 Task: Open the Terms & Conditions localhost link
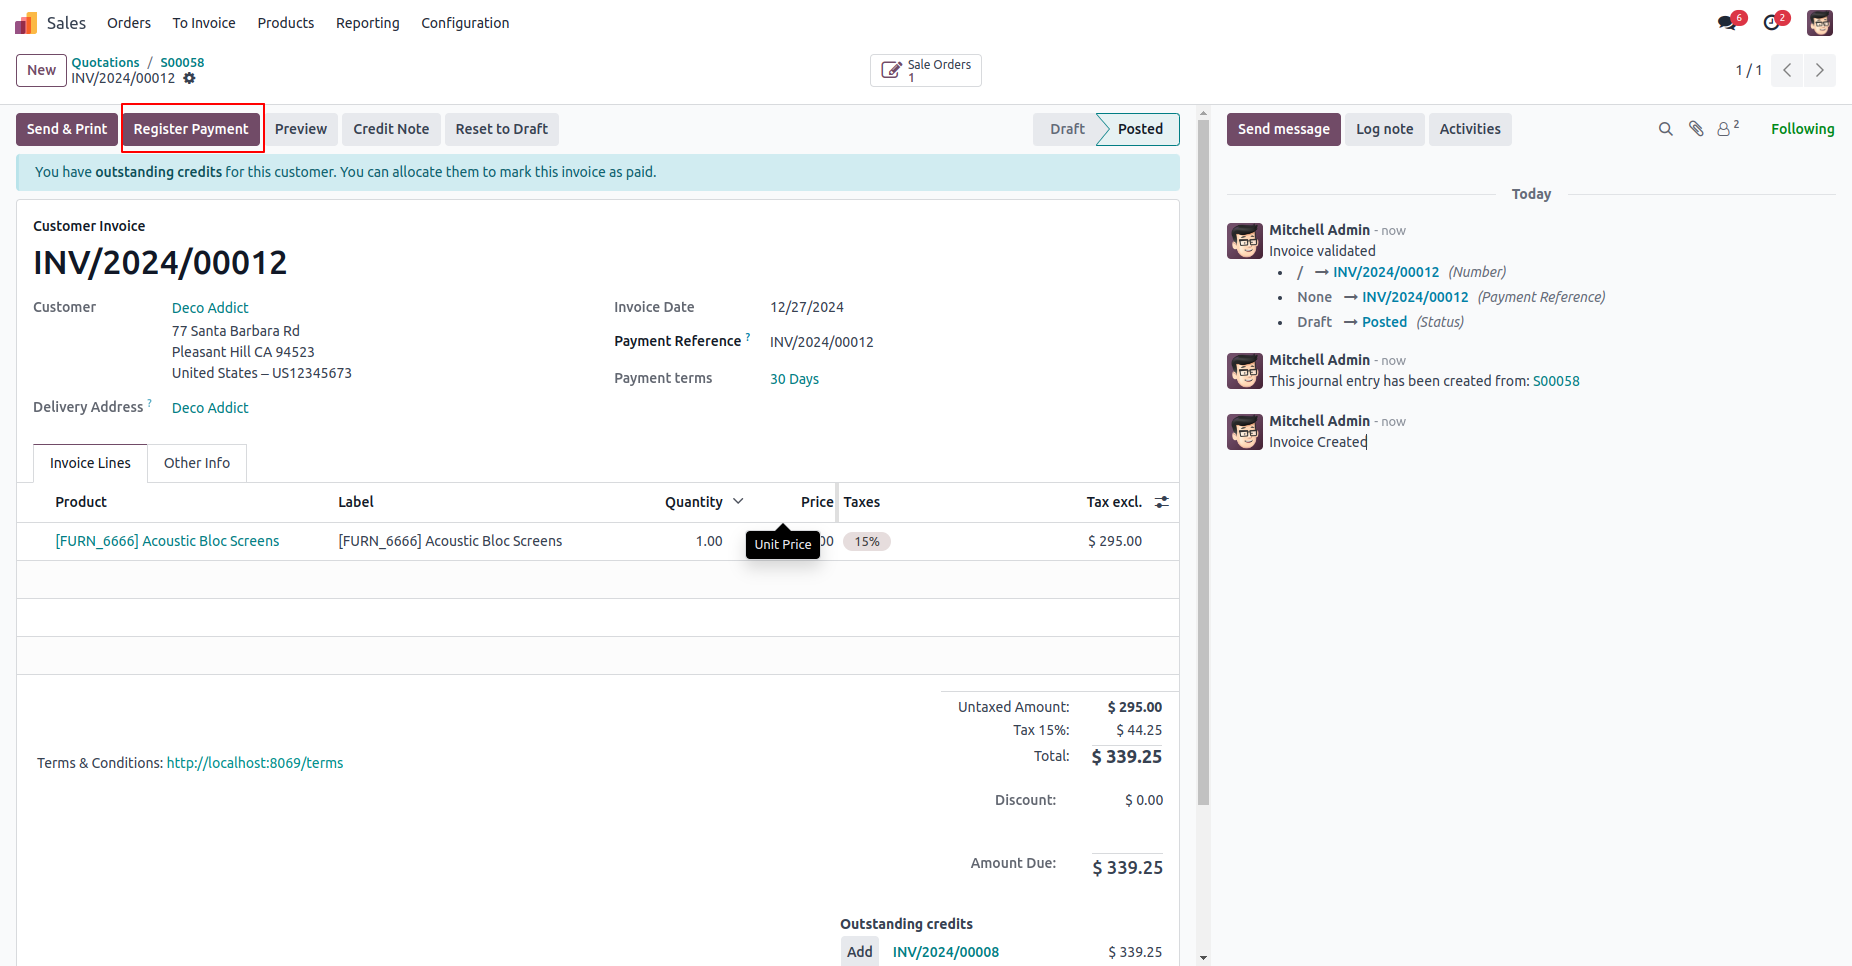[255, 763]
